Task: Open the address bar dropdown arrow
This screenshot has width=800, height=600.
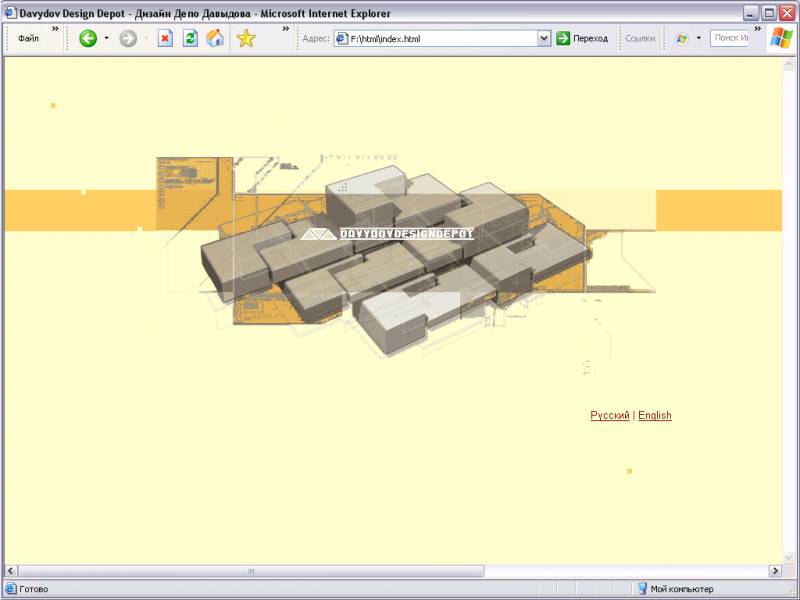Action: [x=544, y=38]
